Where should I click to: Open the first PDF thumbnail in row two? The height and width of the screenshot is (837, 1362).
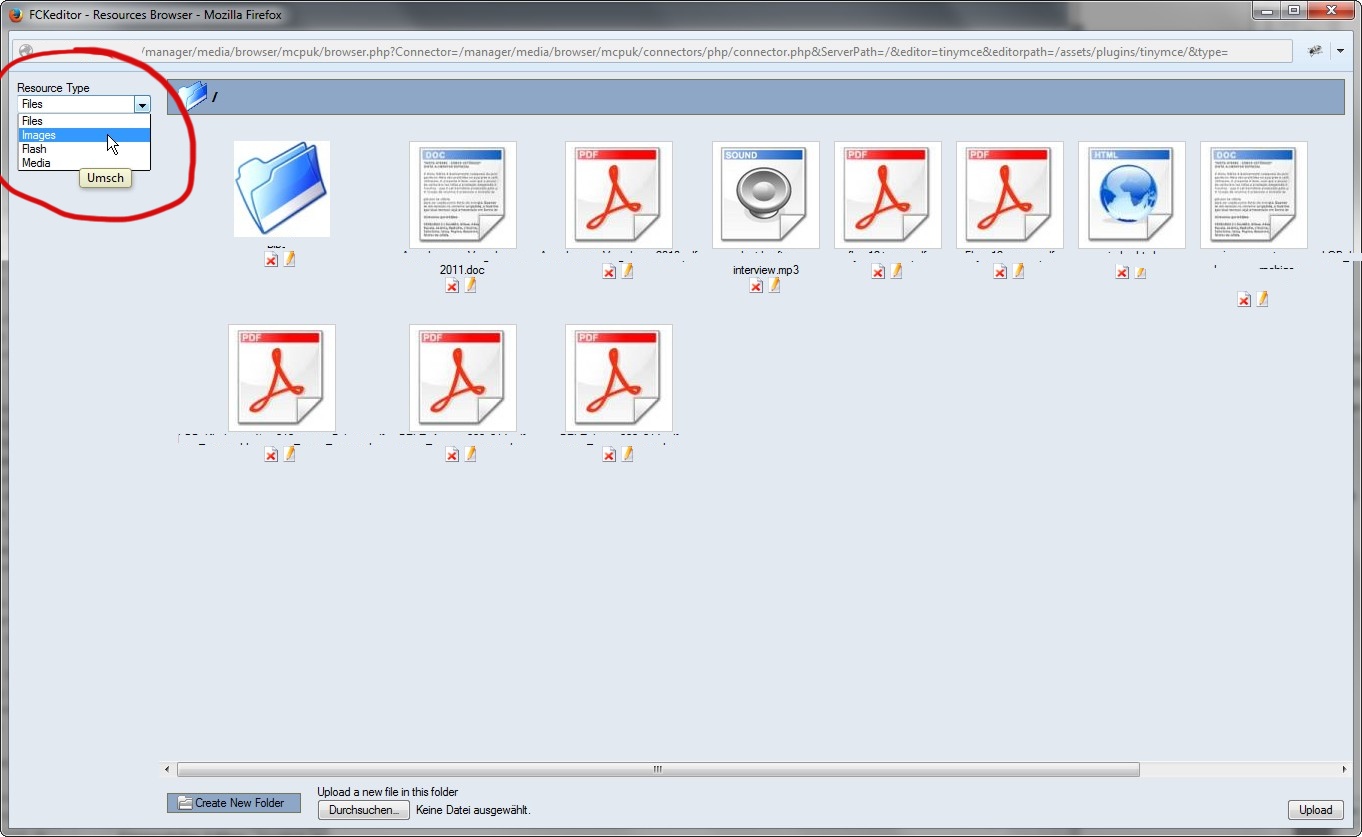coord(281,377)
